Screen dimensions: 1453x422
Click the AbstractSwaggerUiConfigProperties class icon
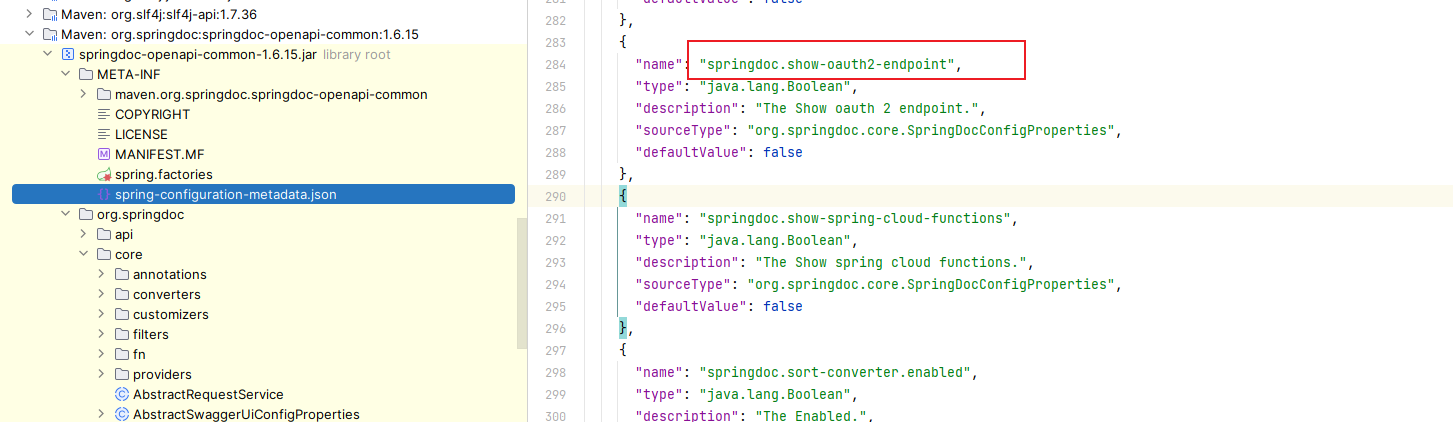point(122,414)
